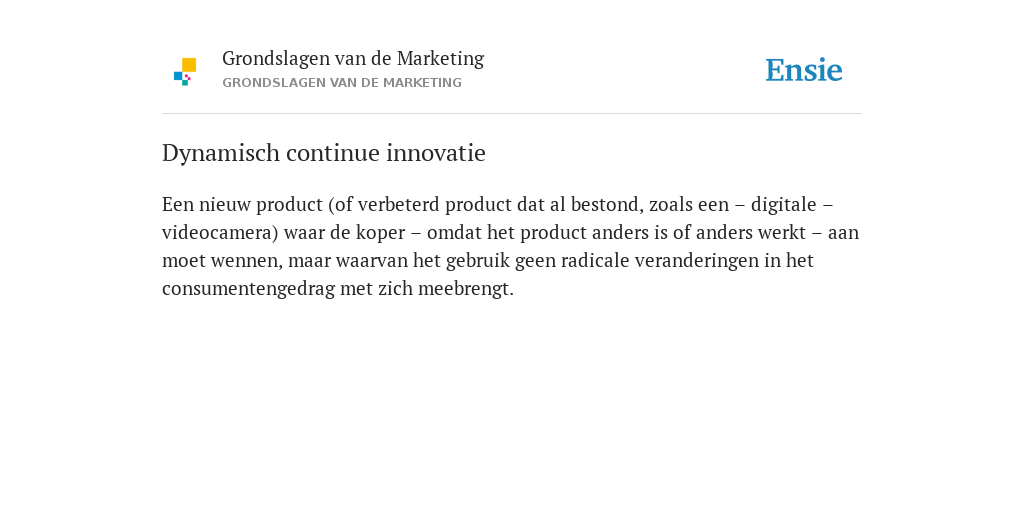The height and width of the screenshot is (512, 1024).
Task: Open the Grondslagen van de Marketing title
Action: point(353,58)
